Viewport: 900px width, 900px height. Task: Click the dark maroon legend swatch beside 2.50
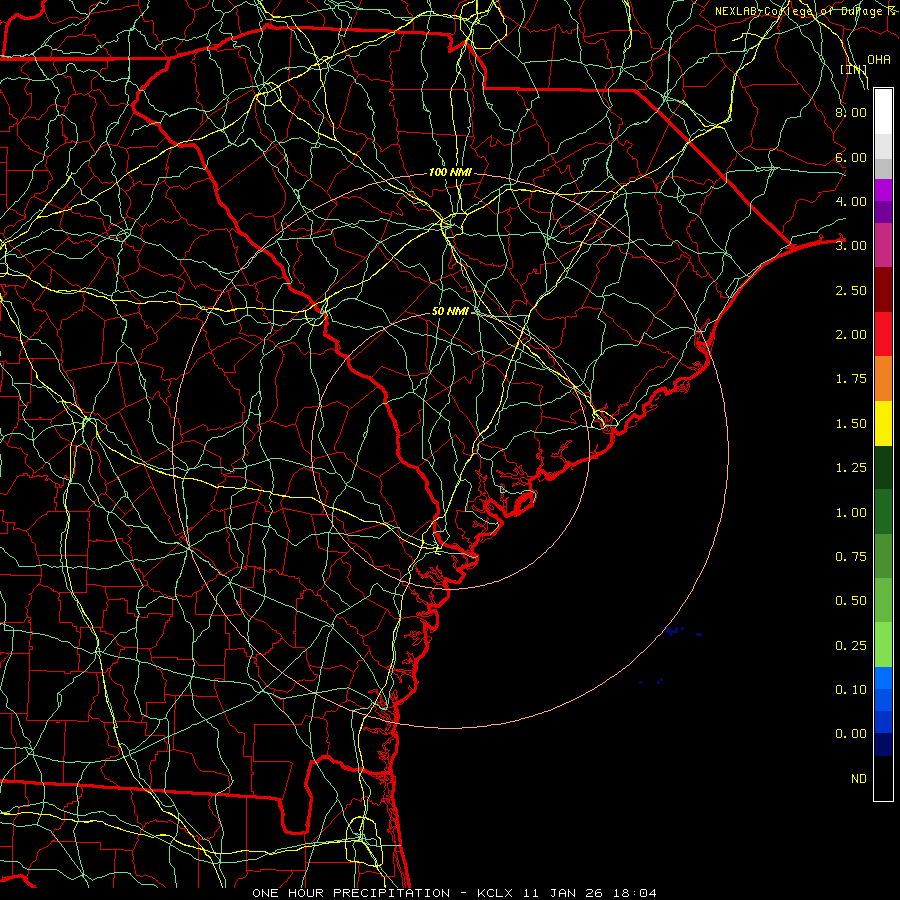(883, 290)
